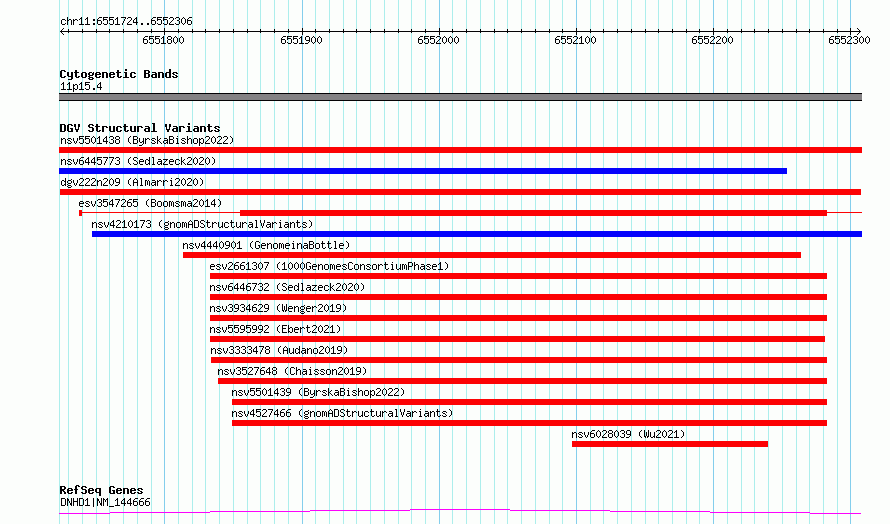This screenshot has width=890, height=524.
Task: Select the red bar under esv3547265
Action: pos(534,213)
